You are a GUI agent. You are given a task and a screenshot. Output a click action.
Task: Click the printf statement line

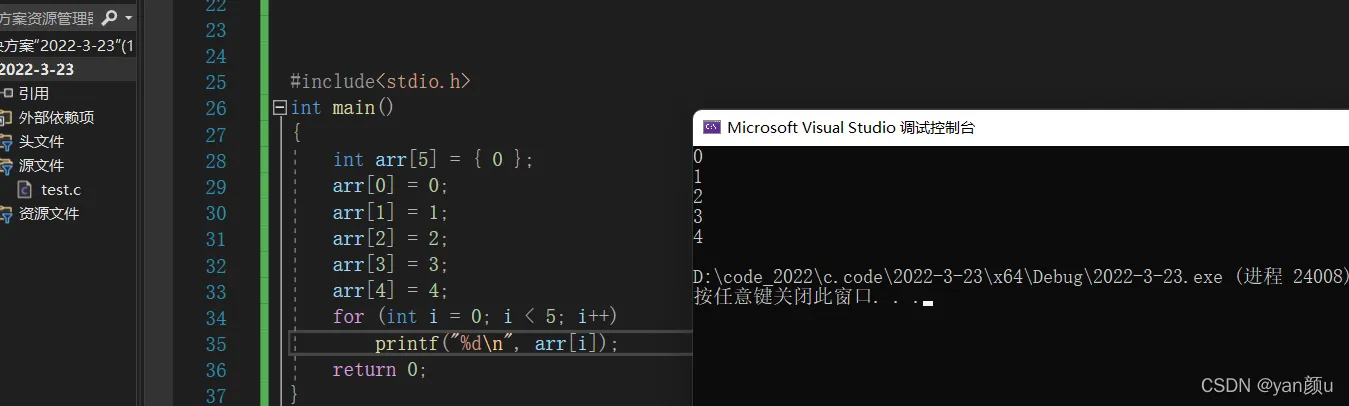497,343
